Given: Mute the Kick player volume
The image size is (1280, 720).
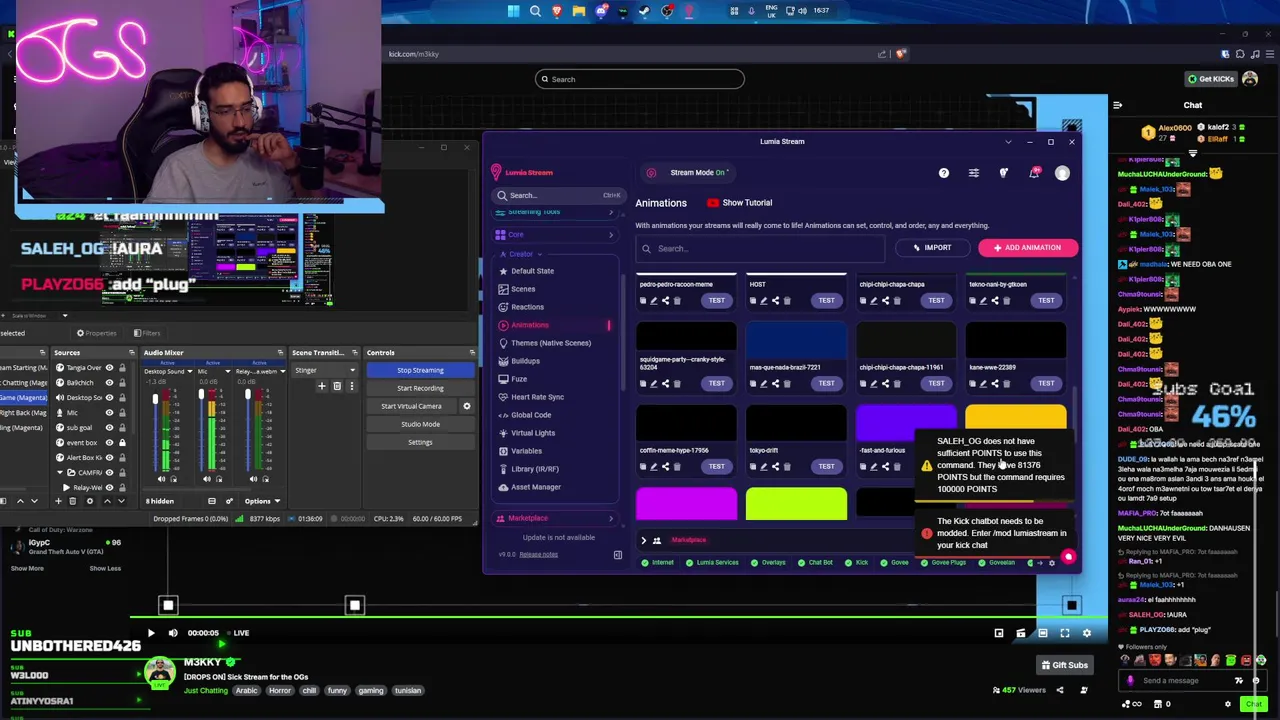Looking at the screenshot, I should (172, 633).
